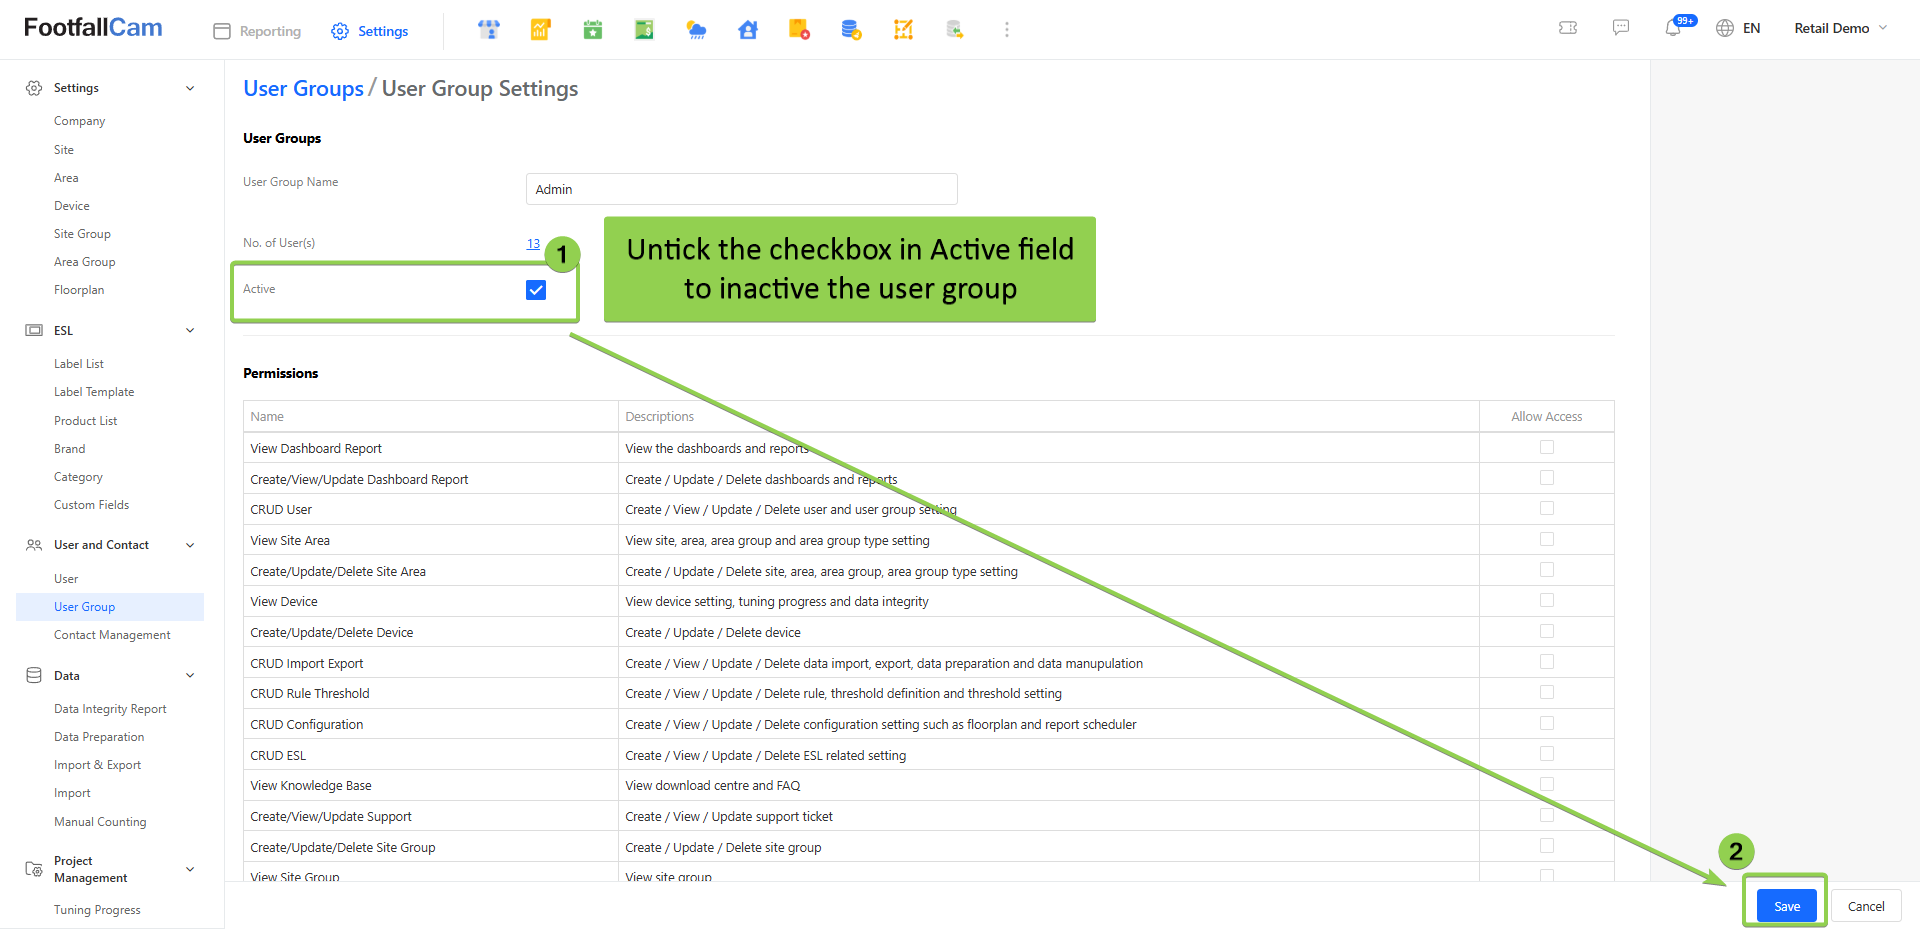Viewport: 1920px width, 929px height.
Task: Open the storefront icon in the toolbar
Action: [489, 30]
